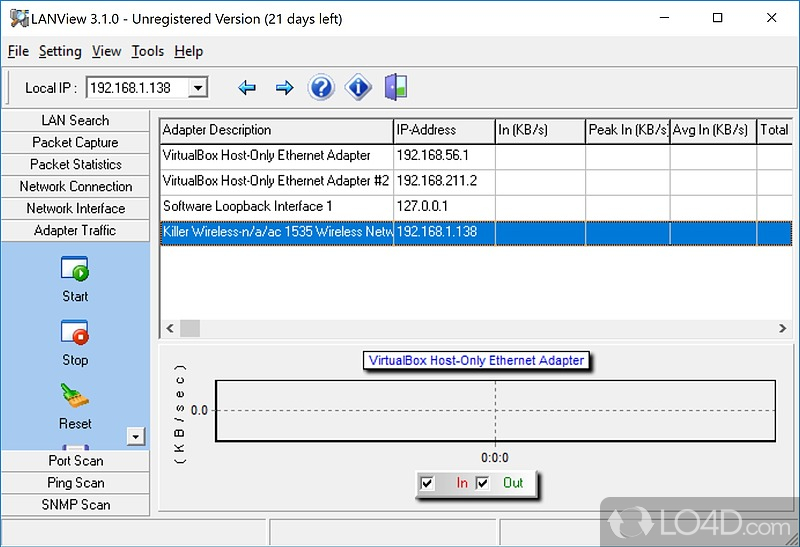Select Adapter Traffic panel
Image resolution: width=800 pixels, height=547 pixels.
[76, 230]
